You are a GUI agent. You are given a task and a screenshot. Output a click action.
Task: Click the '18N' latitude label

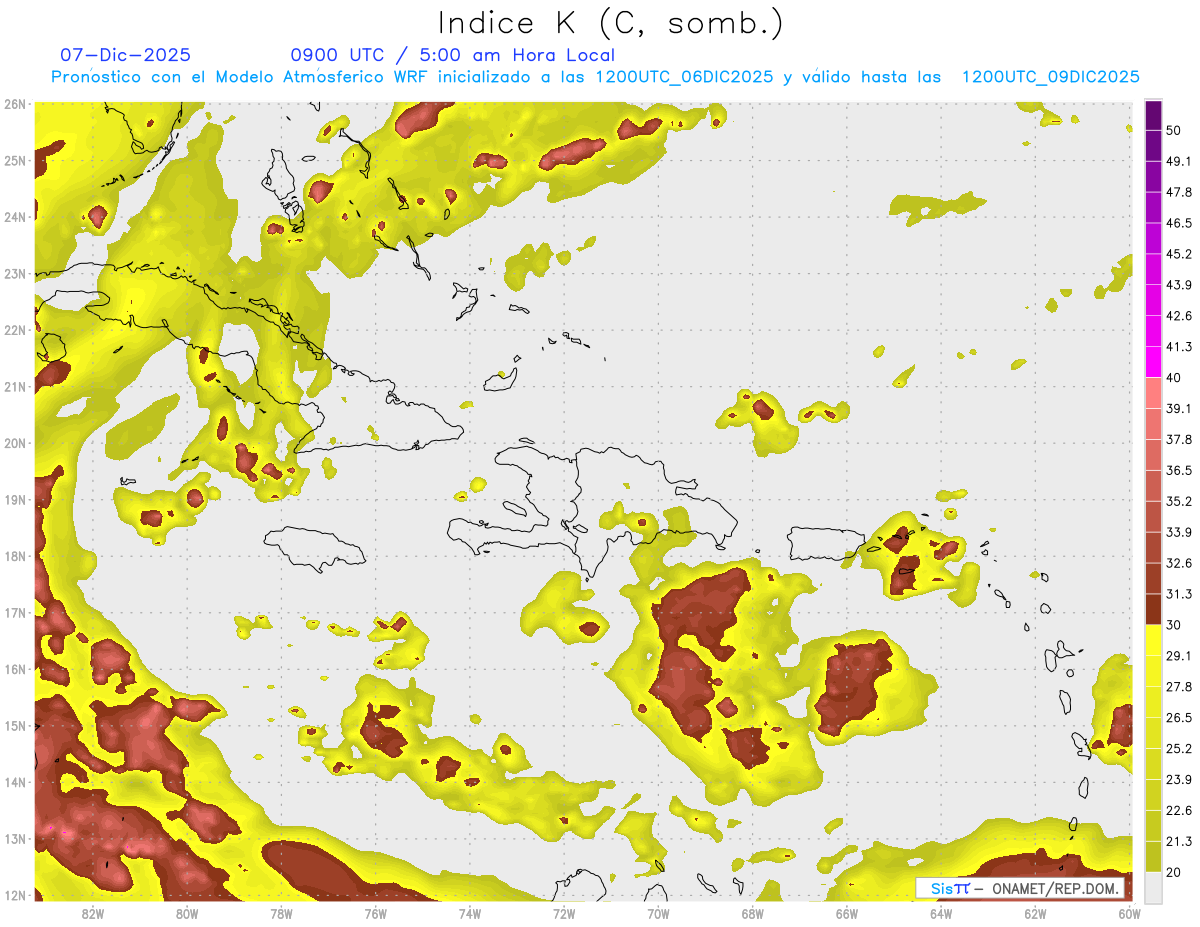point(15,556)
